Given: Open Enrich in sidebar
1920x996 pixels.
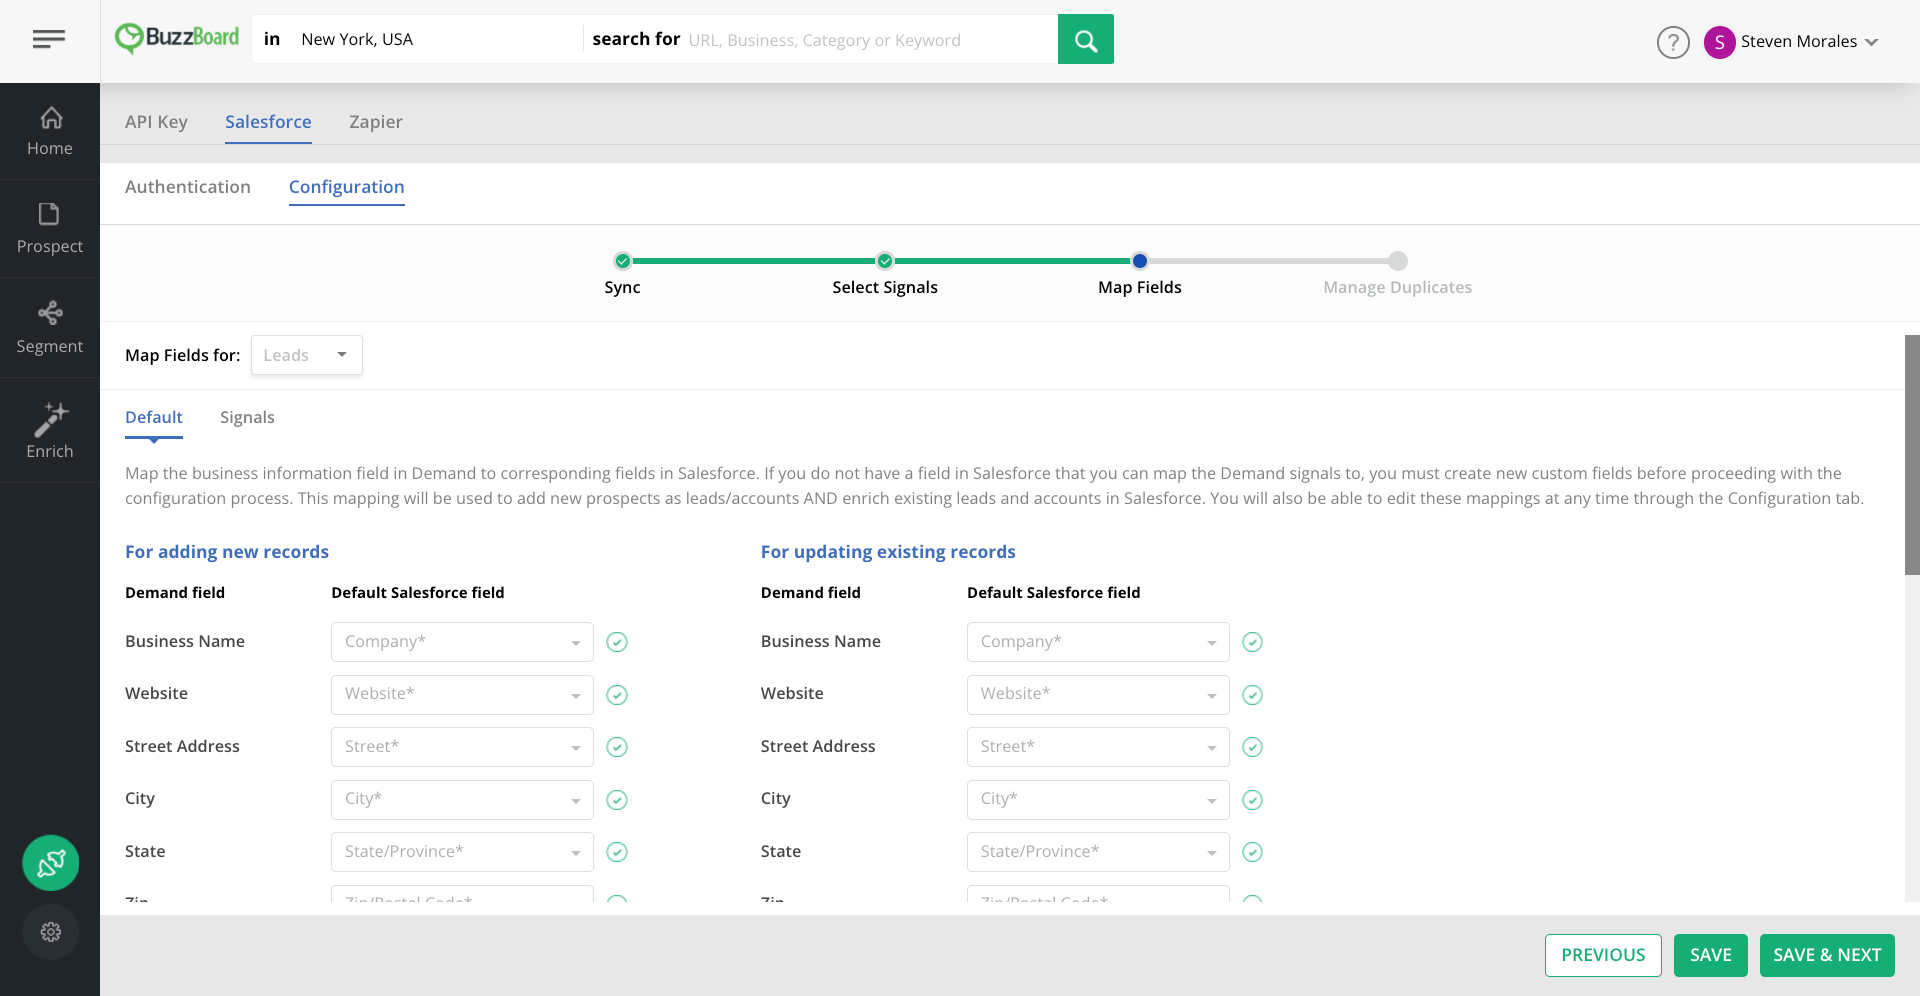Looking at the screenshot, I should pos(50,431).
